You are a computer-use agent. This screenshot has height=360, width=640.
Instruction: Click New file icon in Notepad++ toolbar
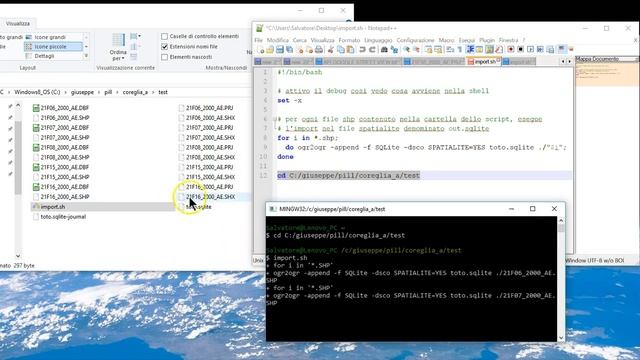pyautogui.click(x=260, y=50)
